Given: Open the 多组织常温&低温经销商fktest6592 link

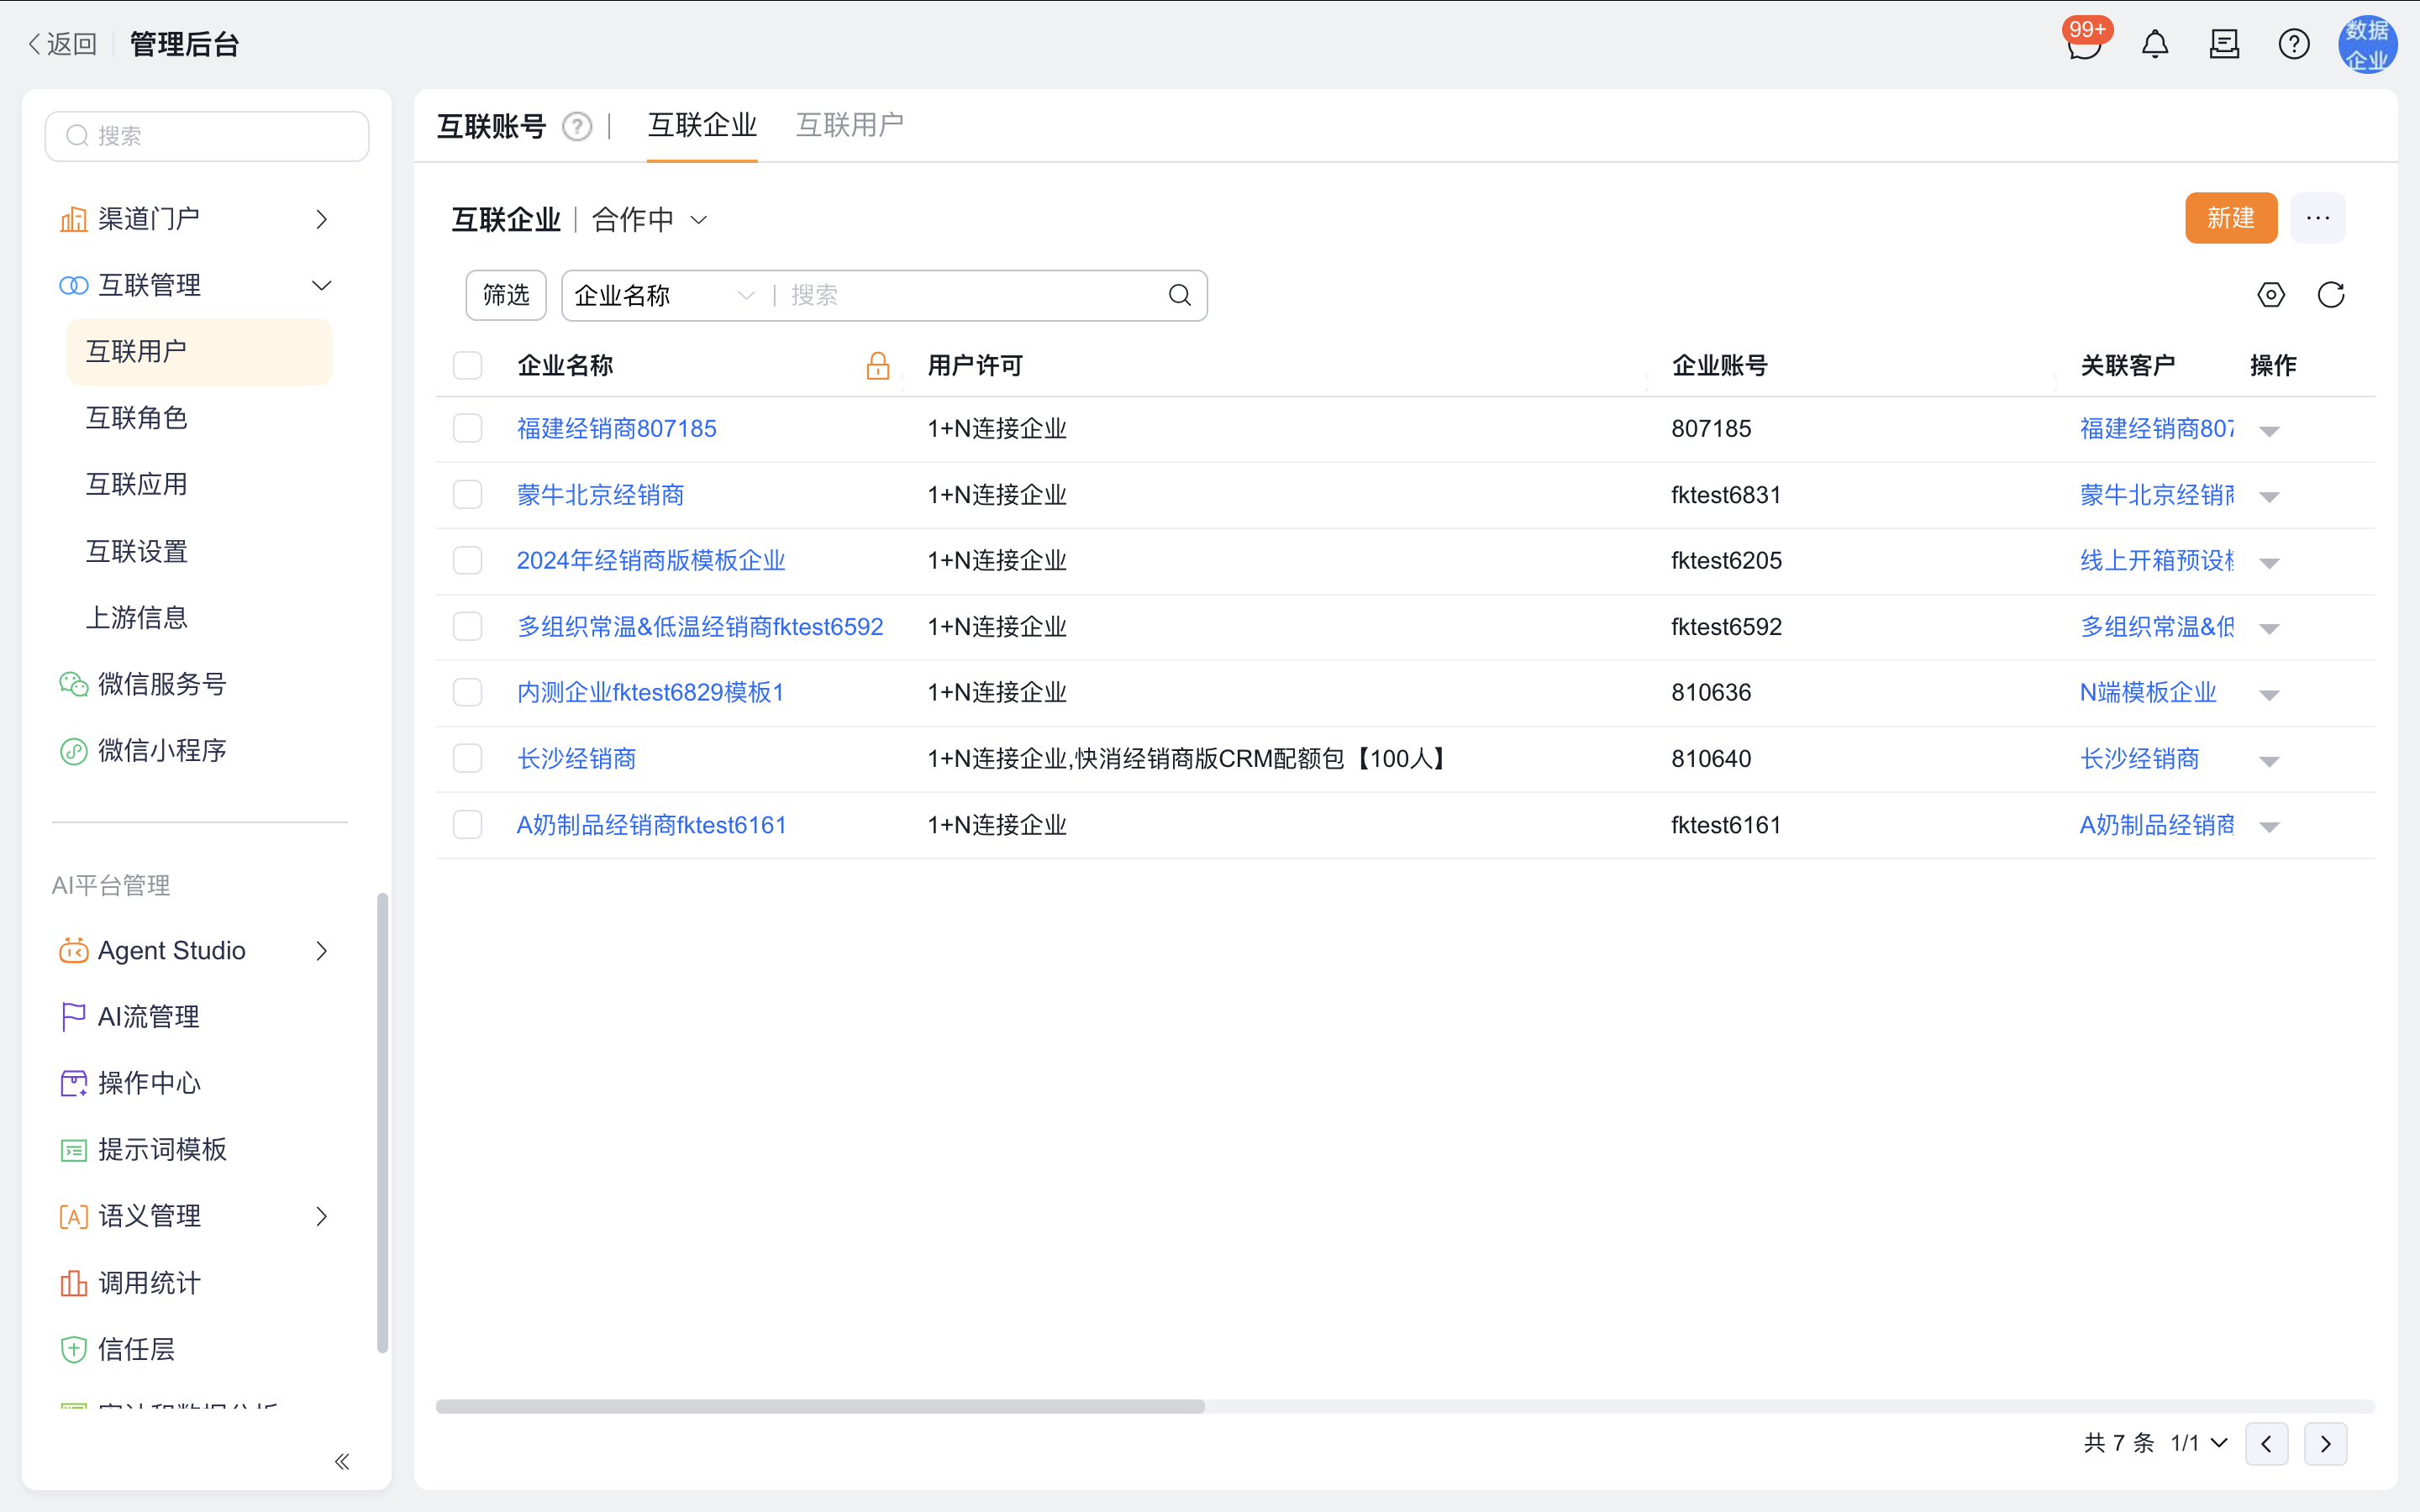Looking at the screenshot, I should click(x=700, y=627).
